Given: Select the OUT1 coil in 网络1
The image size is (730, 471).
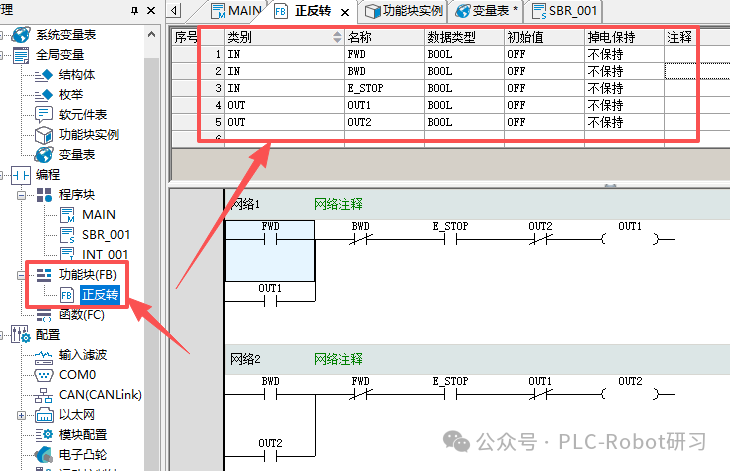Looking at the screenshot, I should [x=630, y=239].
